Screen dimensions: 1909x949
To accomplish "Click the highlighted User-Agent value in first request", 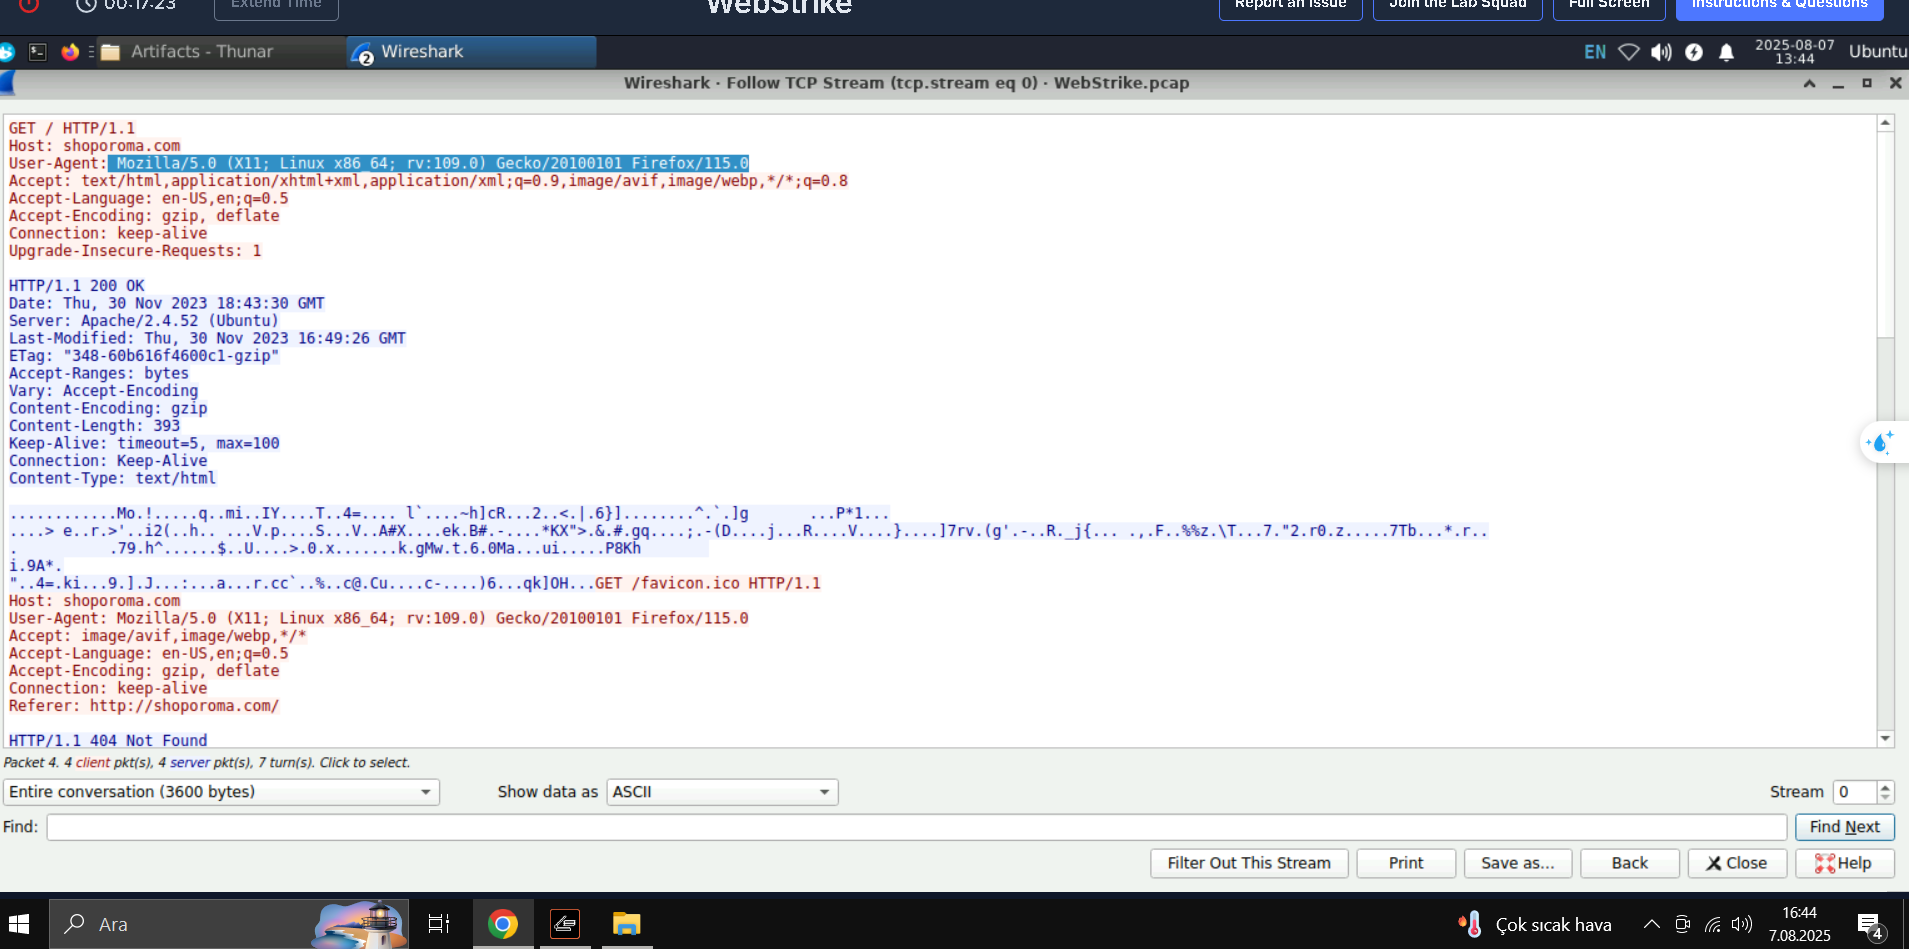I will (429, 163).
